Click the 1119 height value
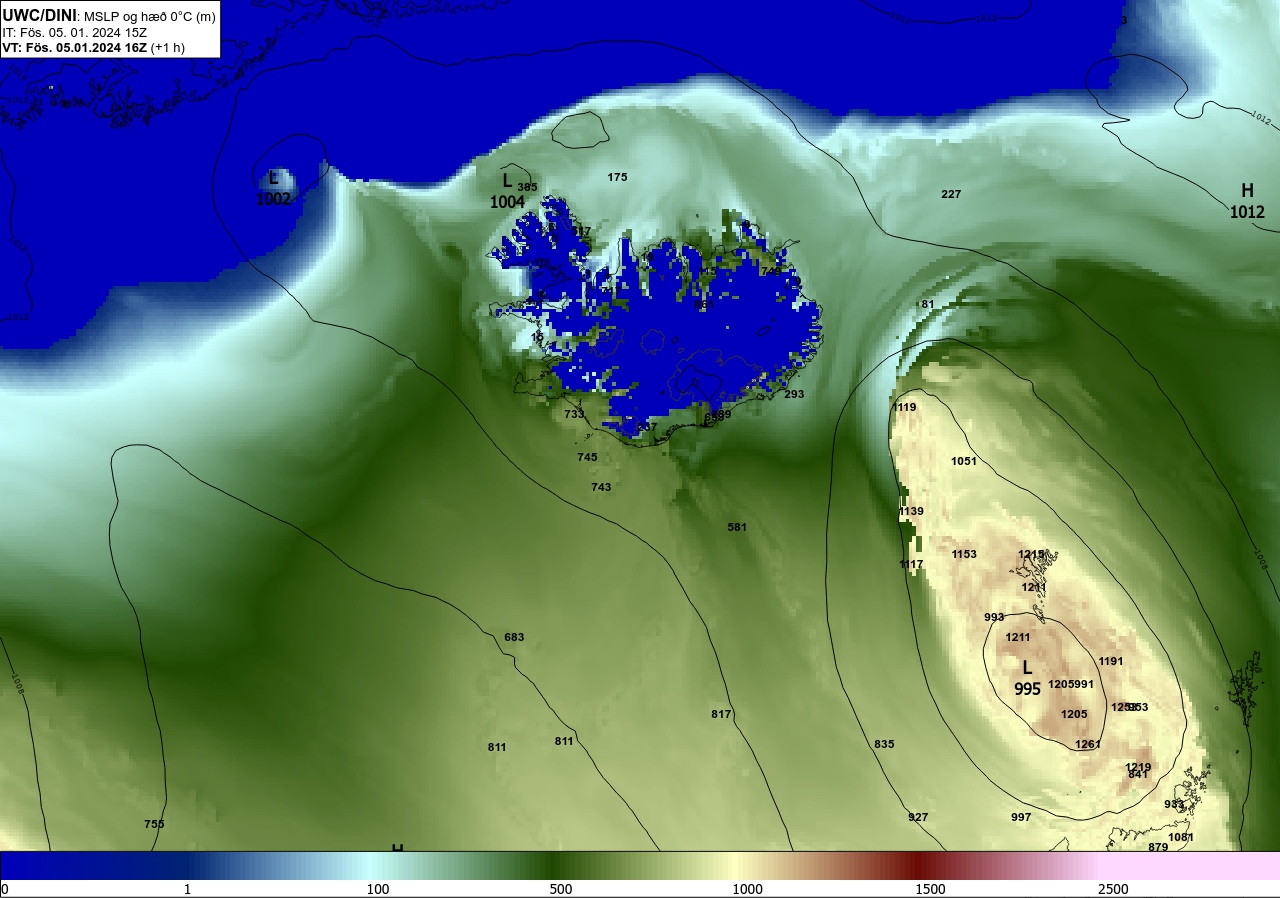Viewport: 1280px width, 898px height. [904, 407]
